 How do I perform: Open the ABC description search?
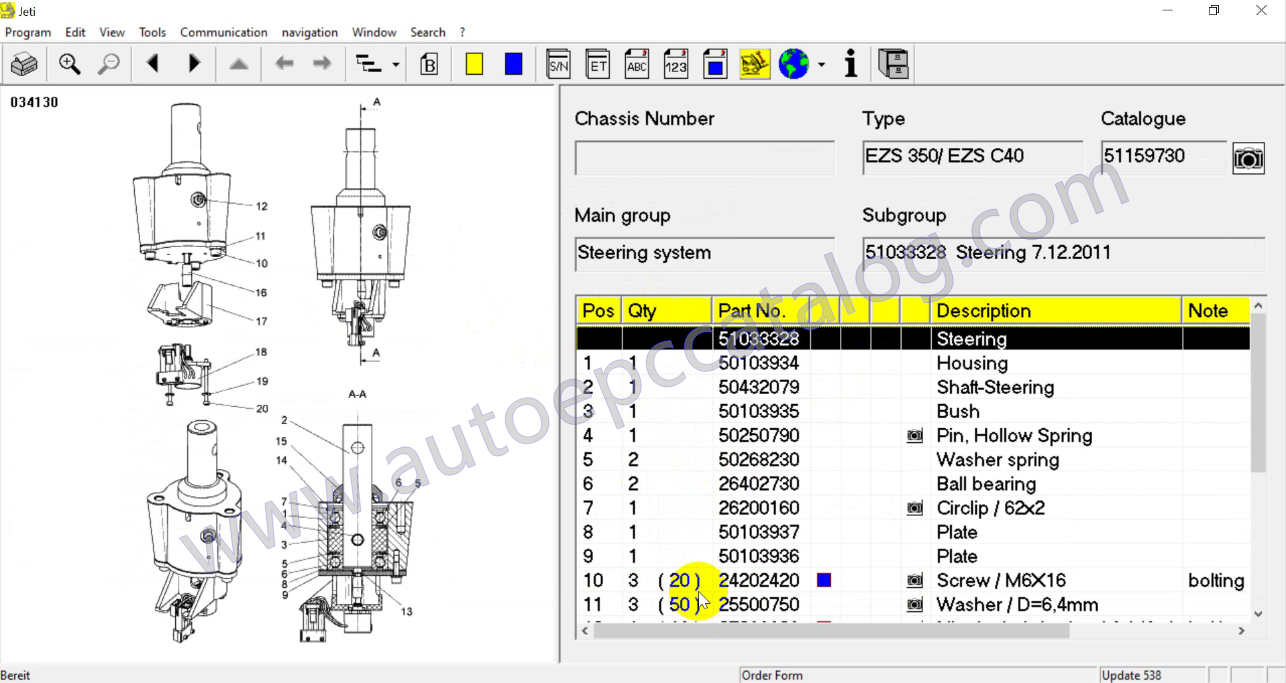point(636,63)
